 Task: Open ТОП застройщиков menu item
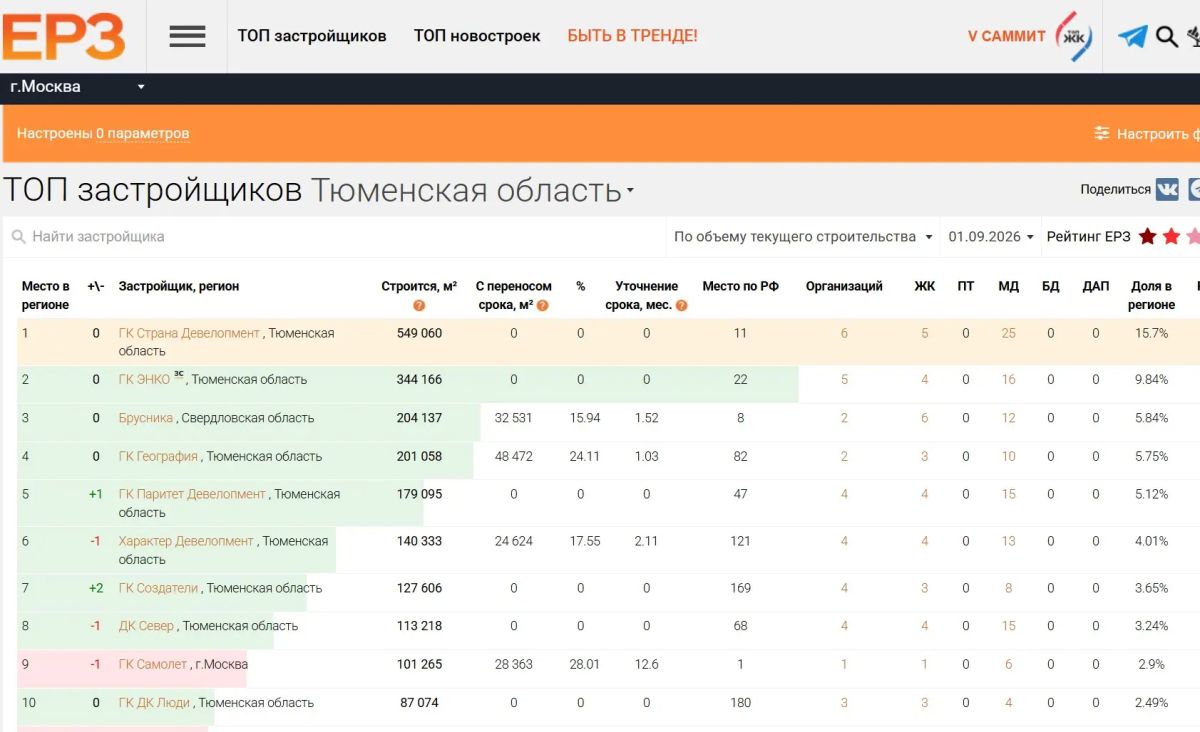(x=312, y=36)
